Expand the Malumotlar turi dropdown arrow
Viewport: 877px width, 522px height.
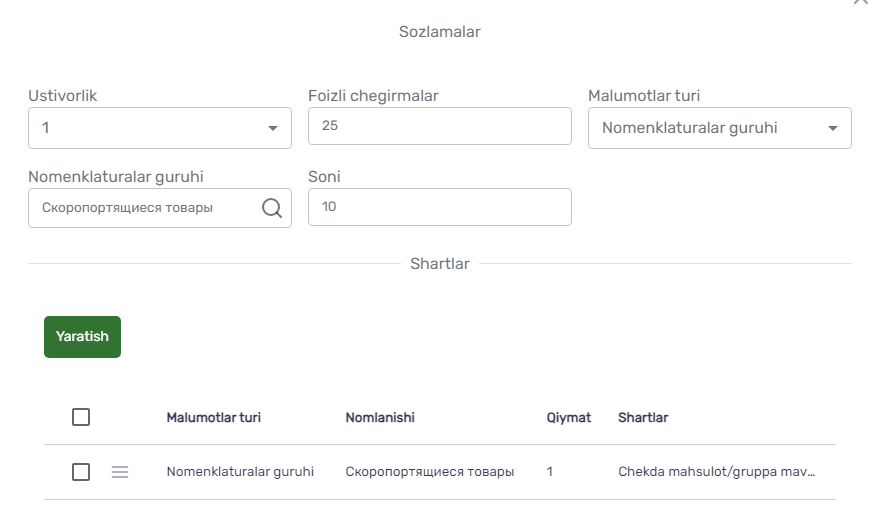click(833, 128)
